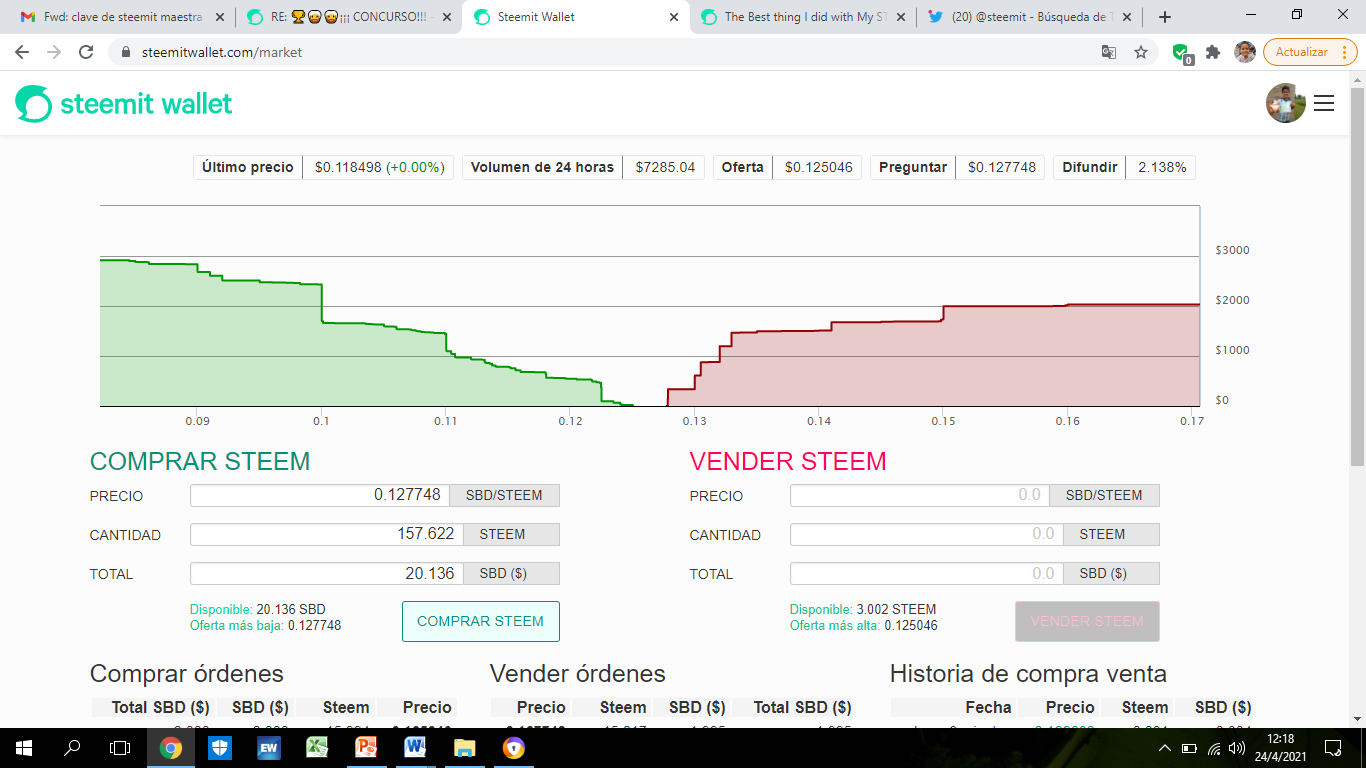Open Word from the taskbar

tap(416, 747)
